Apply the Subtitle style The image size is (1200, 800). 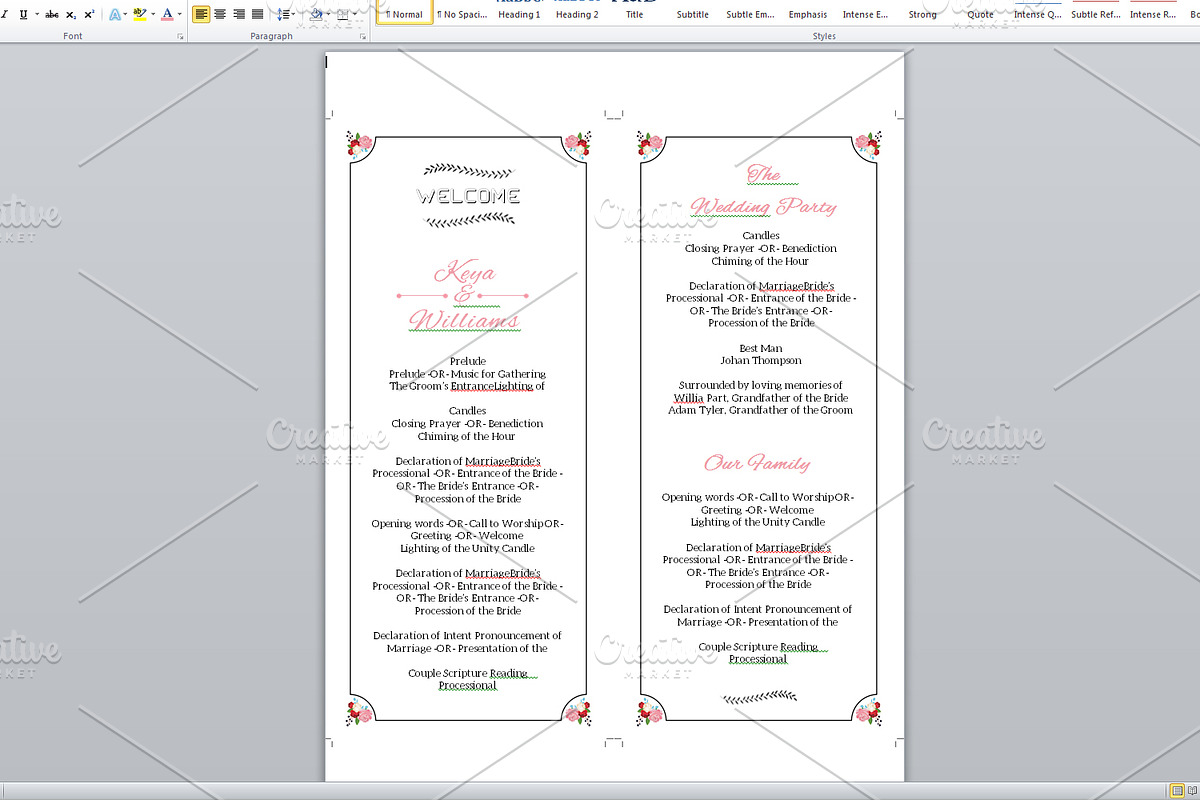691,14
